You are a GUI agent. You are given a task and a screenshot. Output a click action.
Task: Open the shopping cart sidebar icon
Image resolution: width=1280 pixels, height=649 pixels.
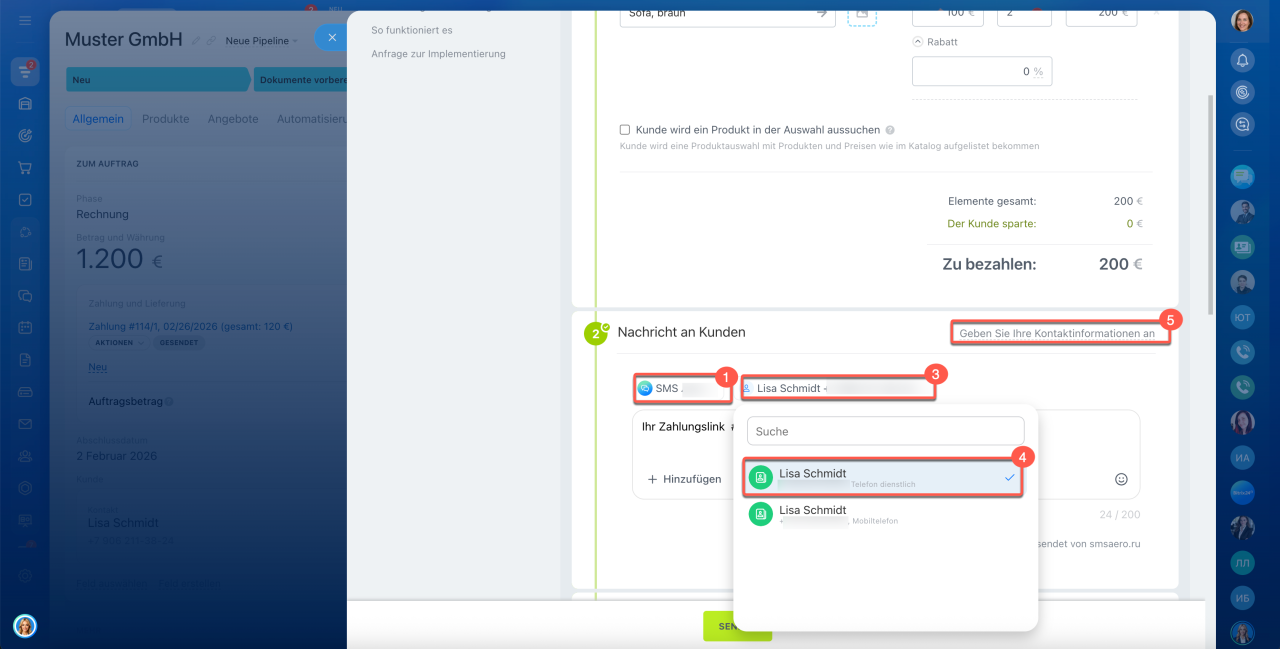click(x=25, y=168)
